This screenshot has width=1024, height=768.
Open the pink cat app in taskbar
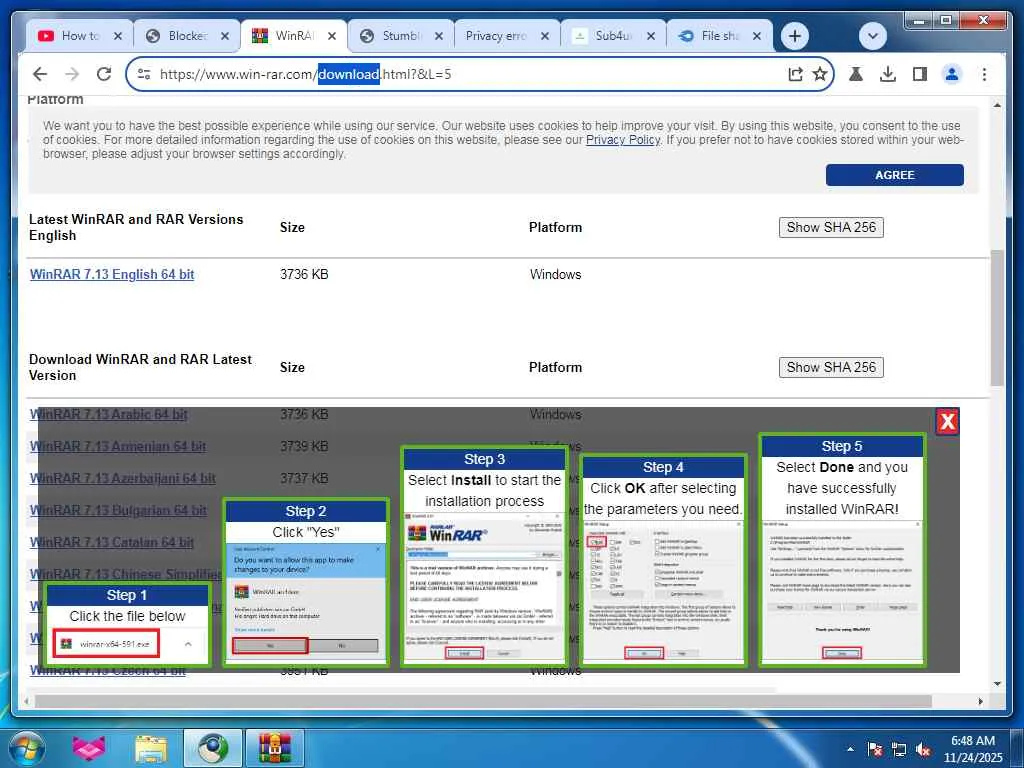89,748
